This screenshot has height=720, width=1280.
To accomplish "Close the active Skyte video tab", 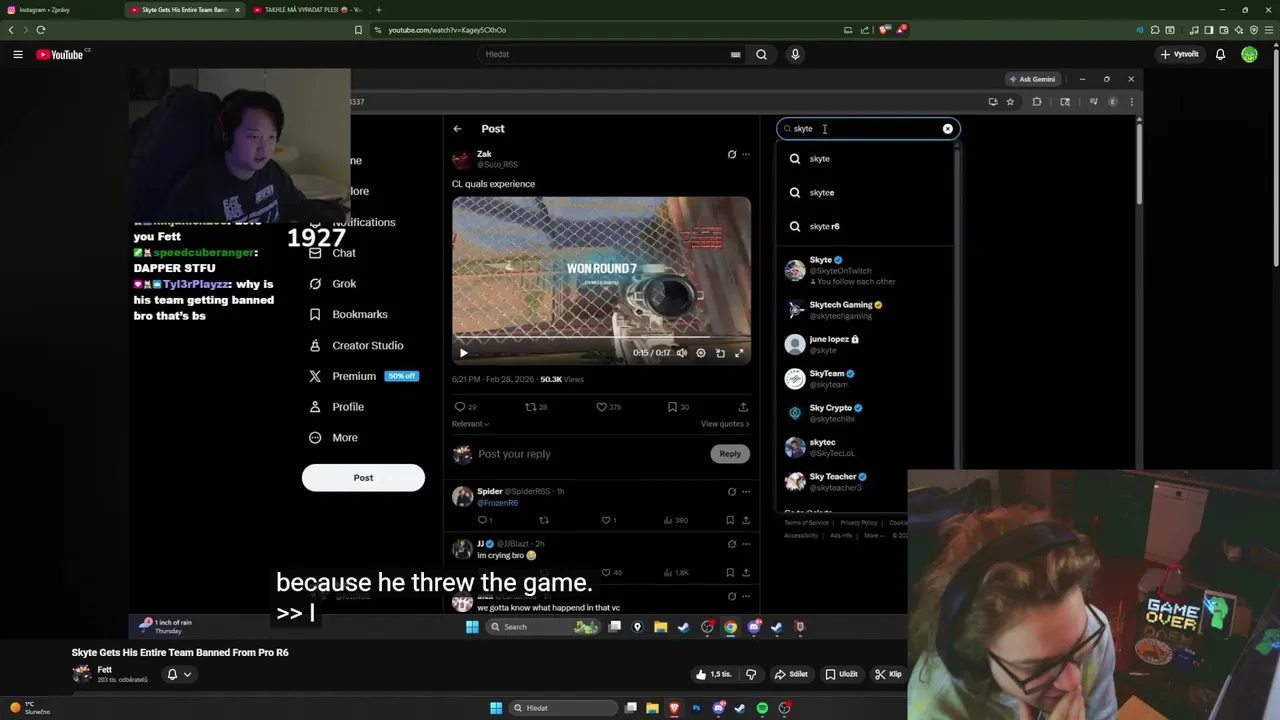I will [237, 10].
